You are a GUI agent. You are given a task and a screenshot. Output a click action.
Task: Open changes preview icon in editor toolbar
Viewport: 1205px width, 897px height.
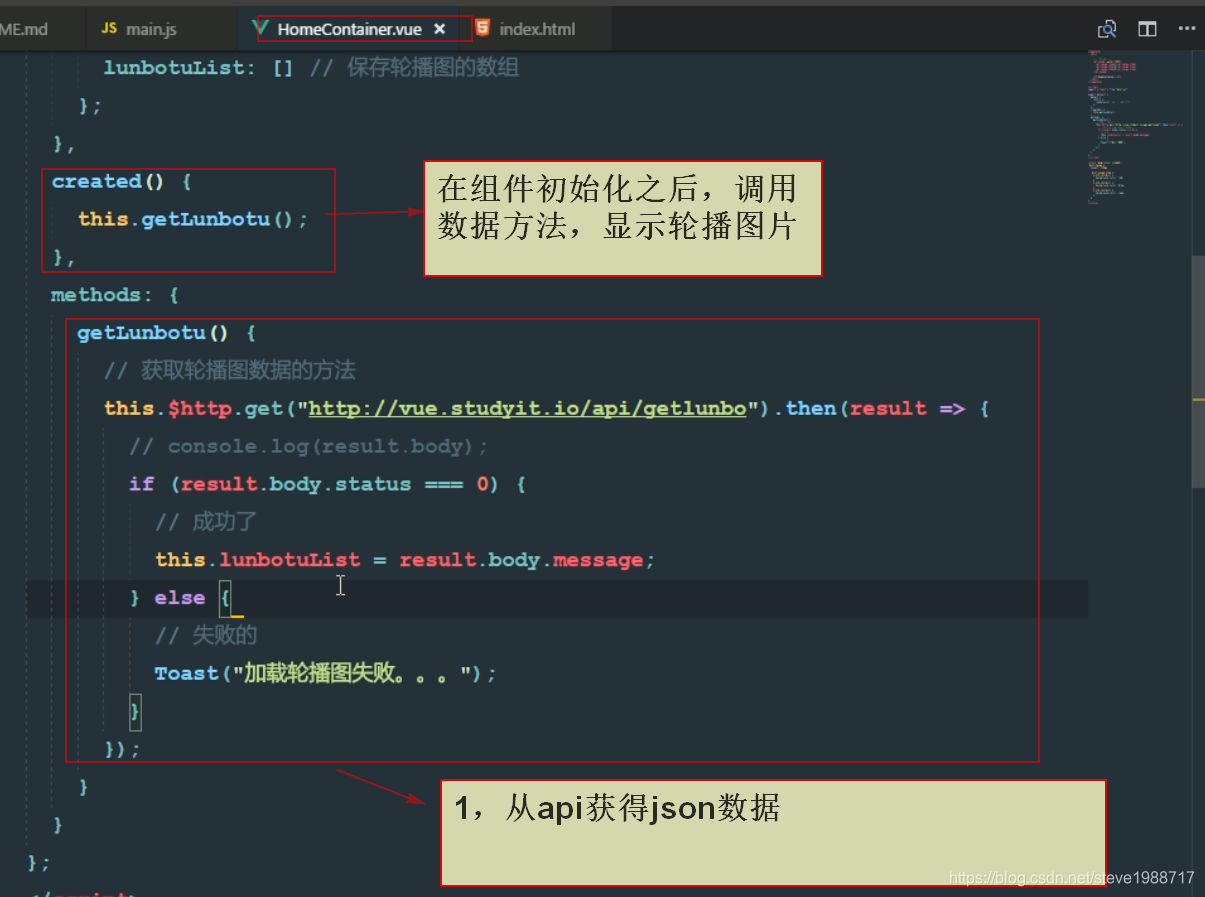(x=1107, y=29)
